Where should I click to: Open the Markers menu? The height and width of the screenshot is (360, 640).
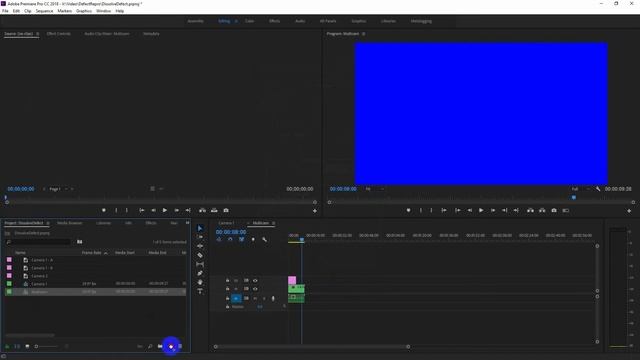tap(64, 11)
